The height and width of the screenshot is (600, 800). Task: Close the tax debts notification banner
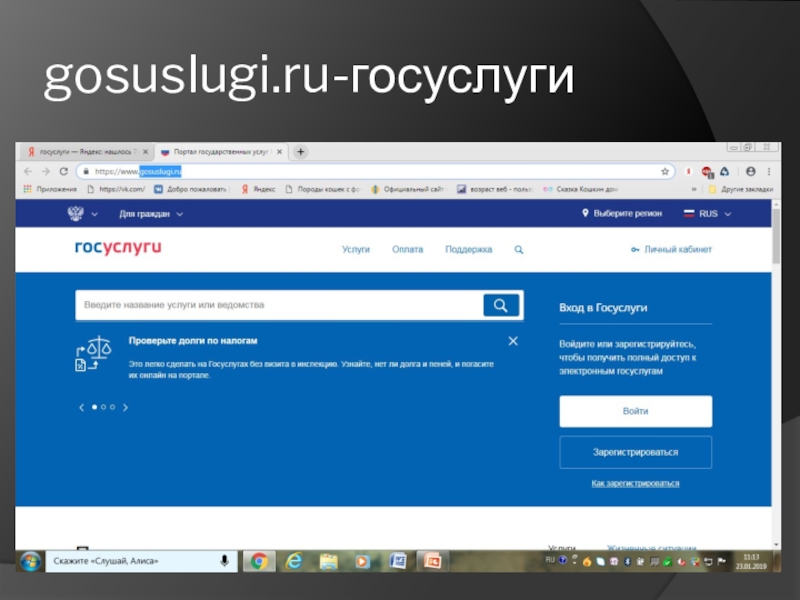coord(513,341)
